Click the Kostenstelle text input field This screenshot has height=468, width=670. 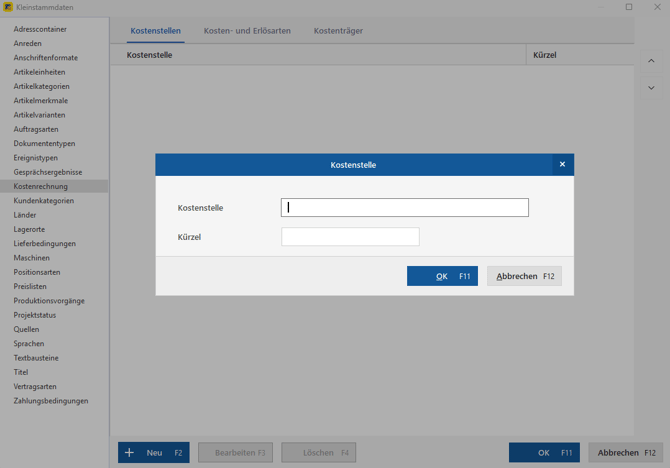pyautogui.click(x=404, y=208)
